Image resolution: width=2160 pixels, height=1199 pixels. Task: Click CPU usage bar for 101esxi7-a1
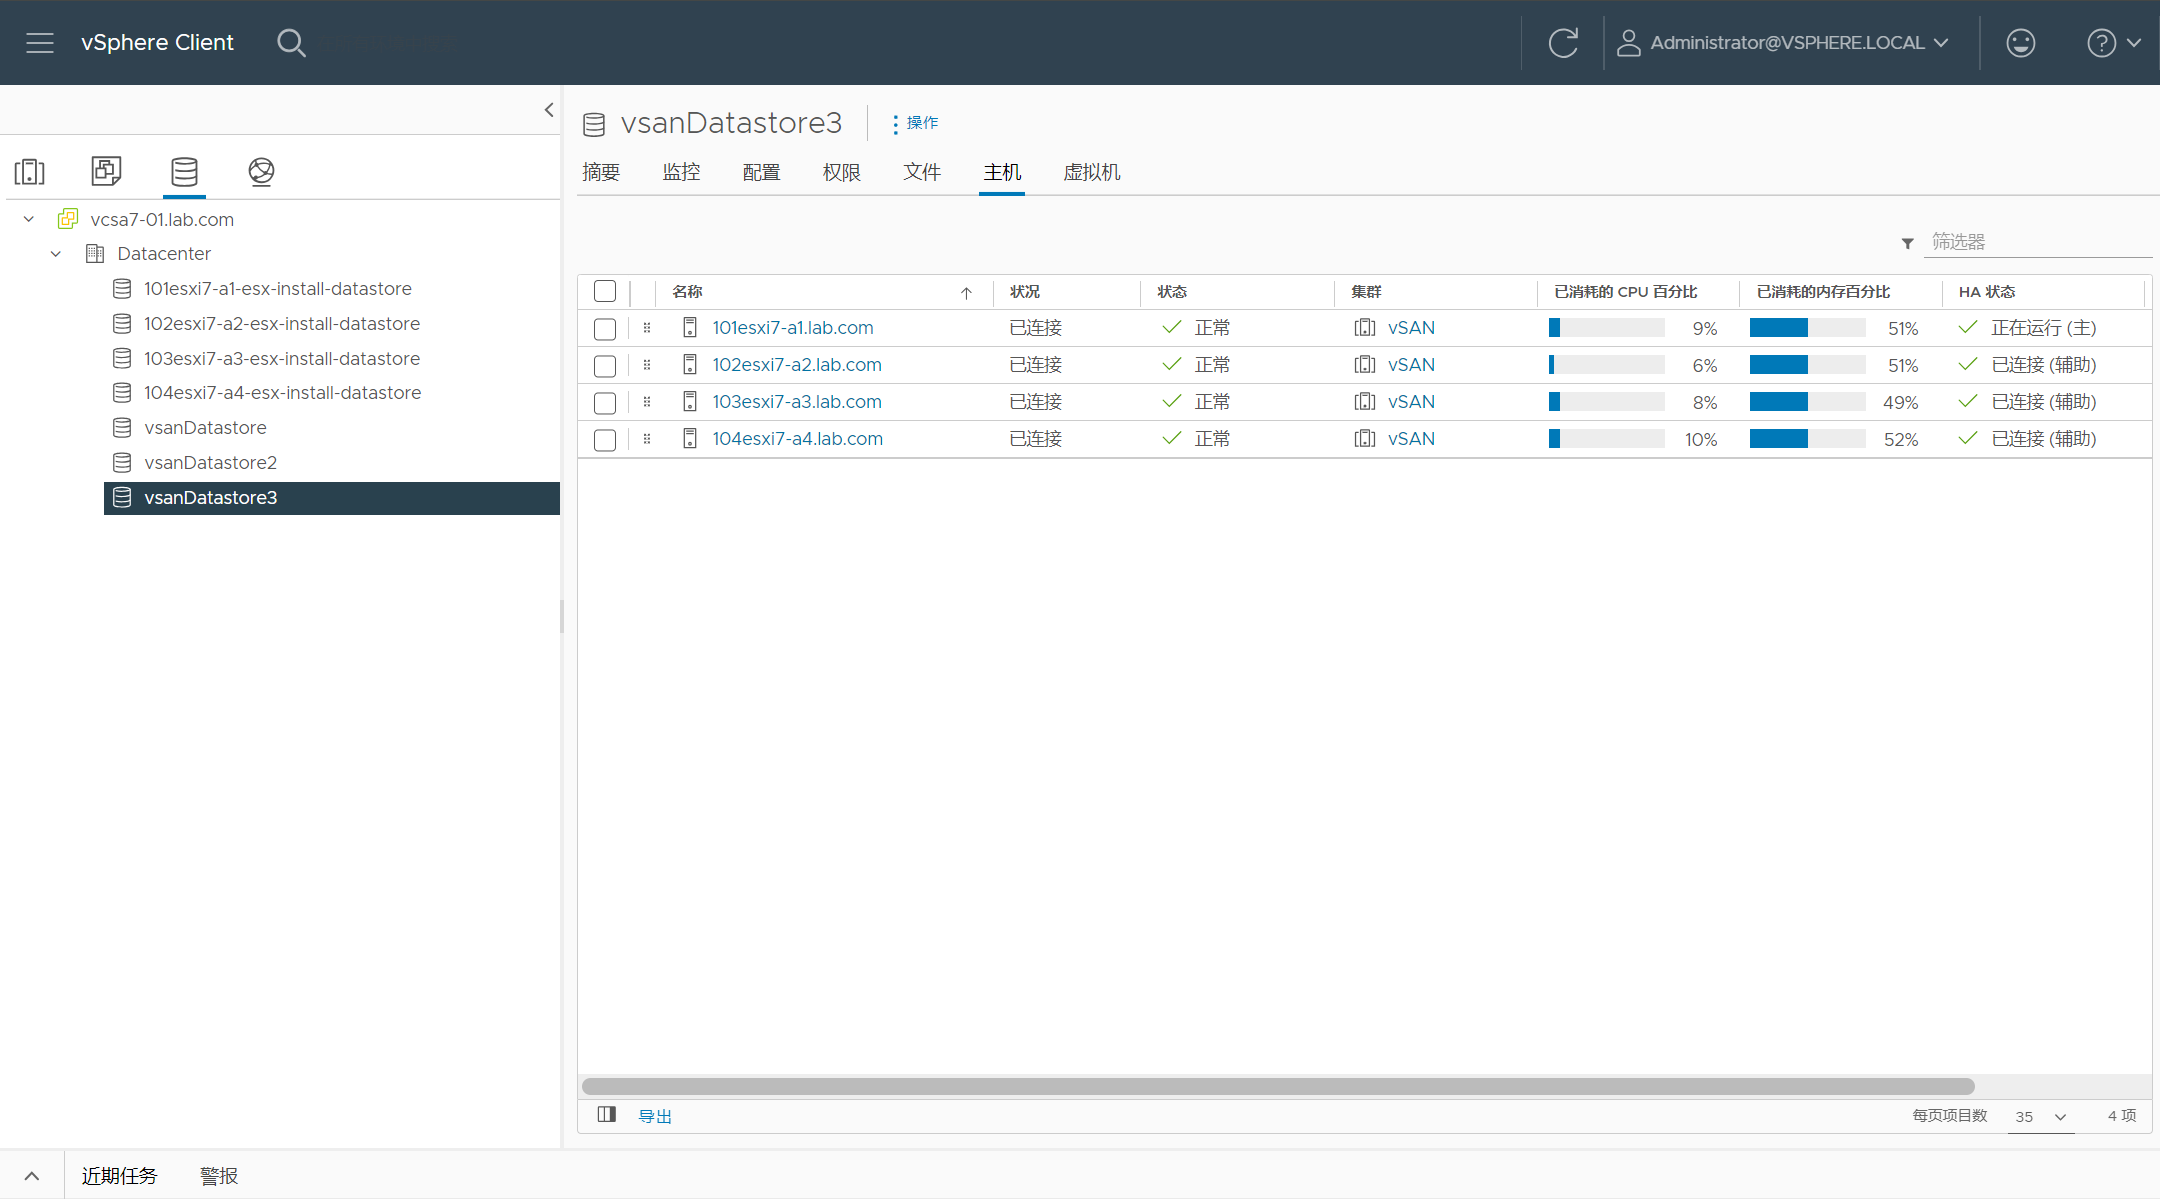(x=1606, y=328)
